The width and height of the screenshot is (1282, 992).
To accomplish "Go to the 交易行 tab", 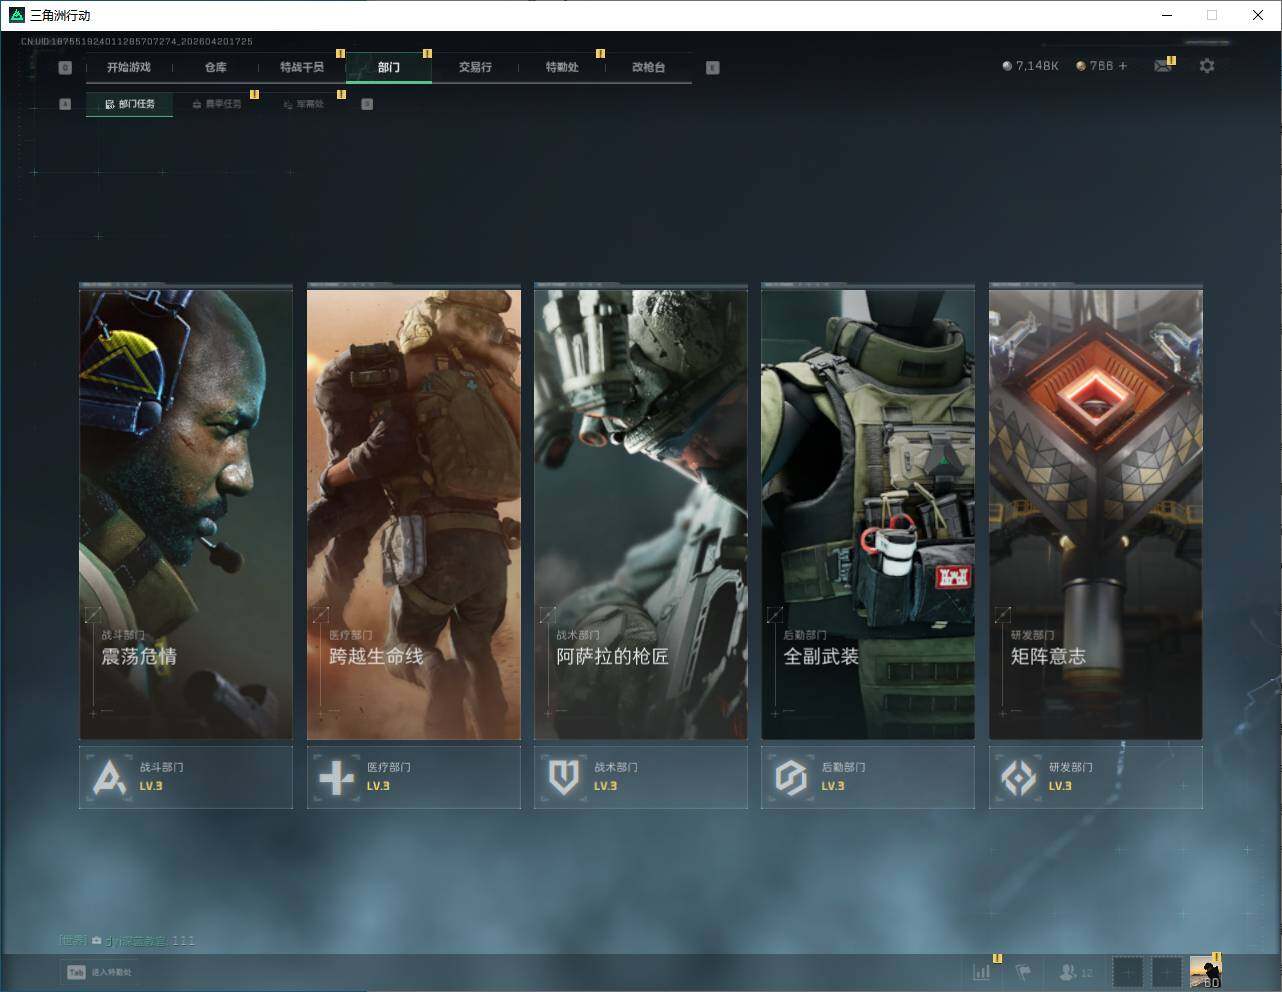I will [475, 67].
